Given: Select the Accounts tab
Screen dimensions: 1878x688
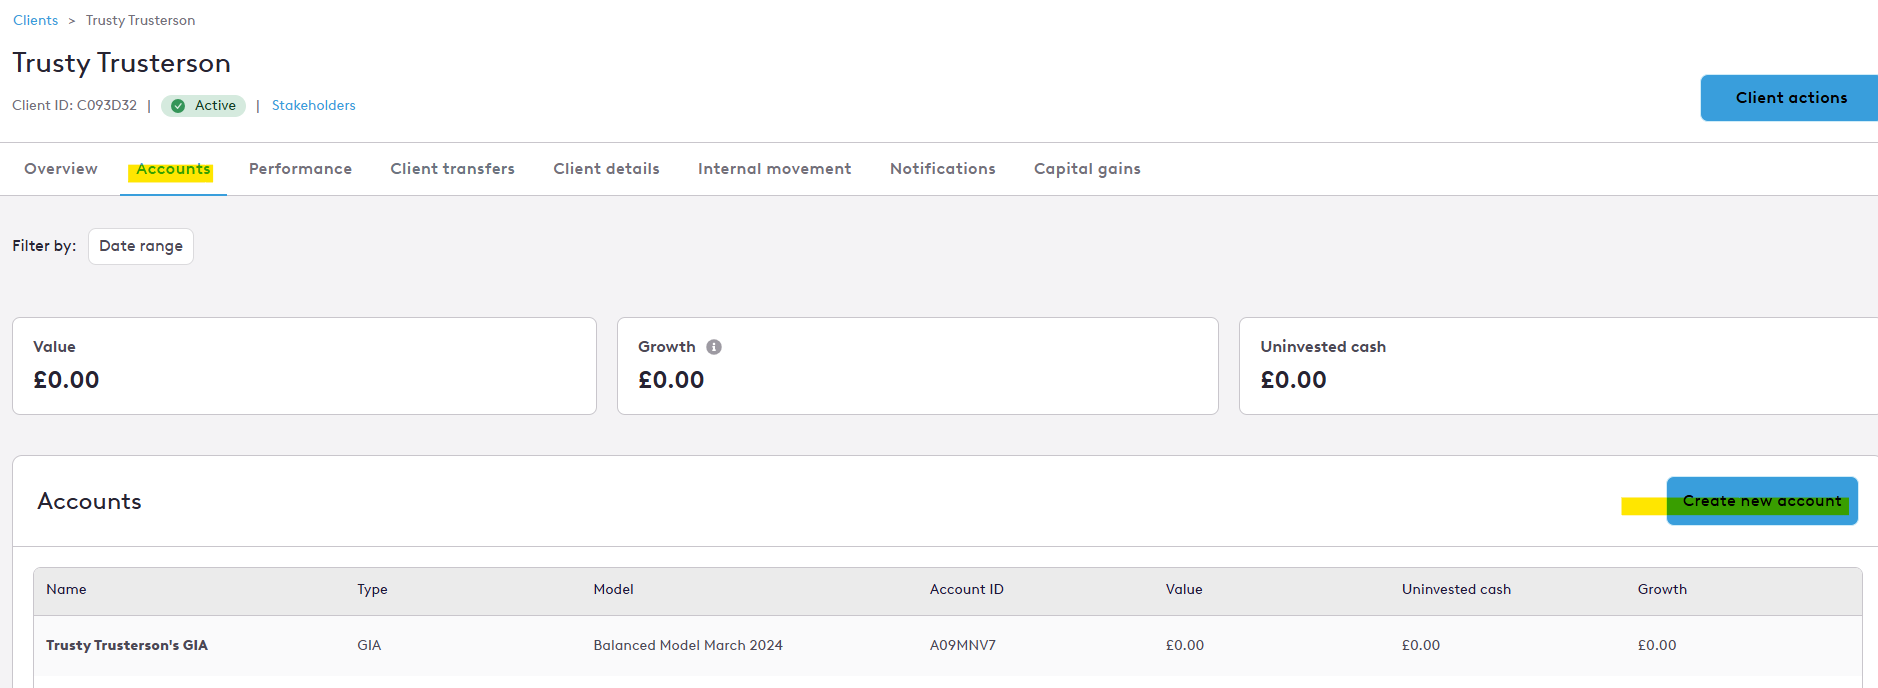Looking at the screenshot, I should [173, 169].
